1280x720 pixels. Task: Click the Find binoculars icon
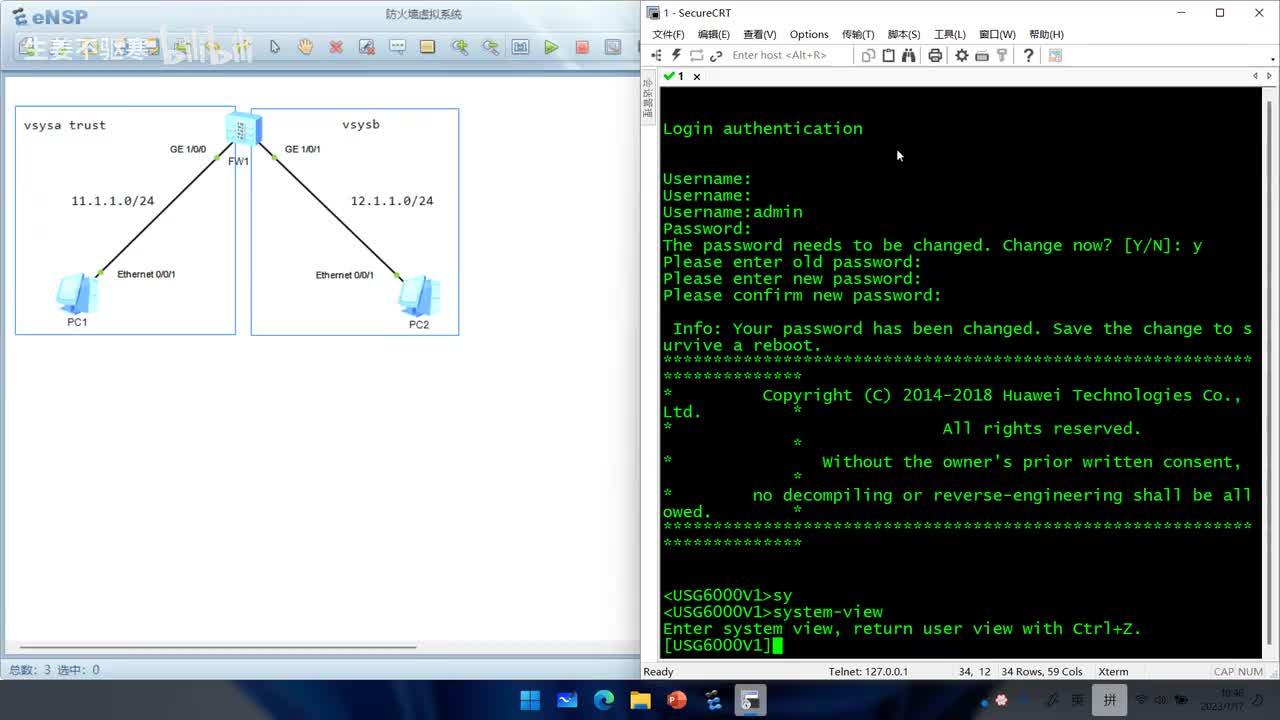(908, 55)
